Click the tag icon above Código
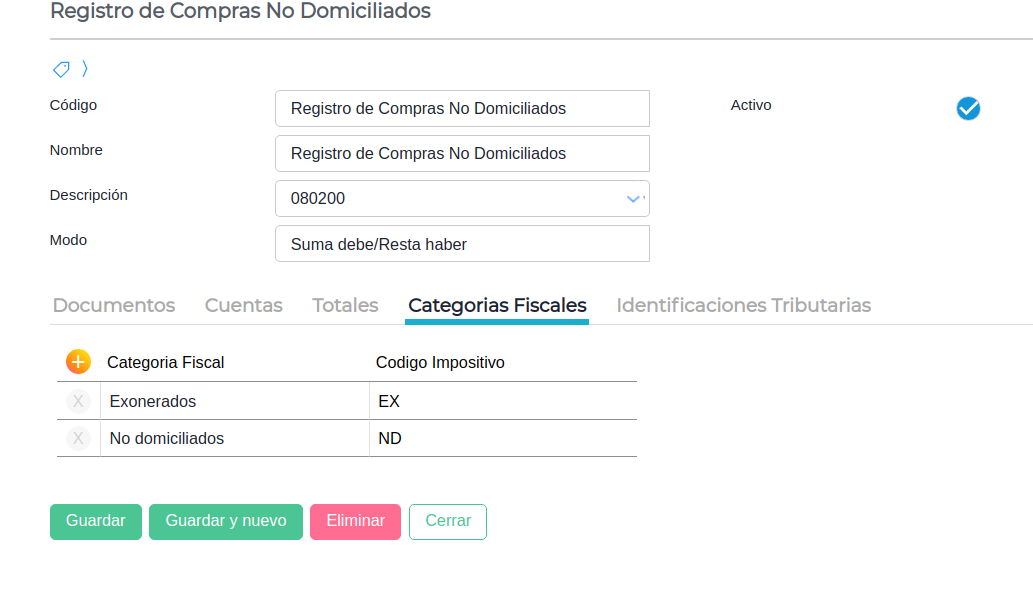Viewport: 1033px width, 593px height. click(x=61, y=69)
